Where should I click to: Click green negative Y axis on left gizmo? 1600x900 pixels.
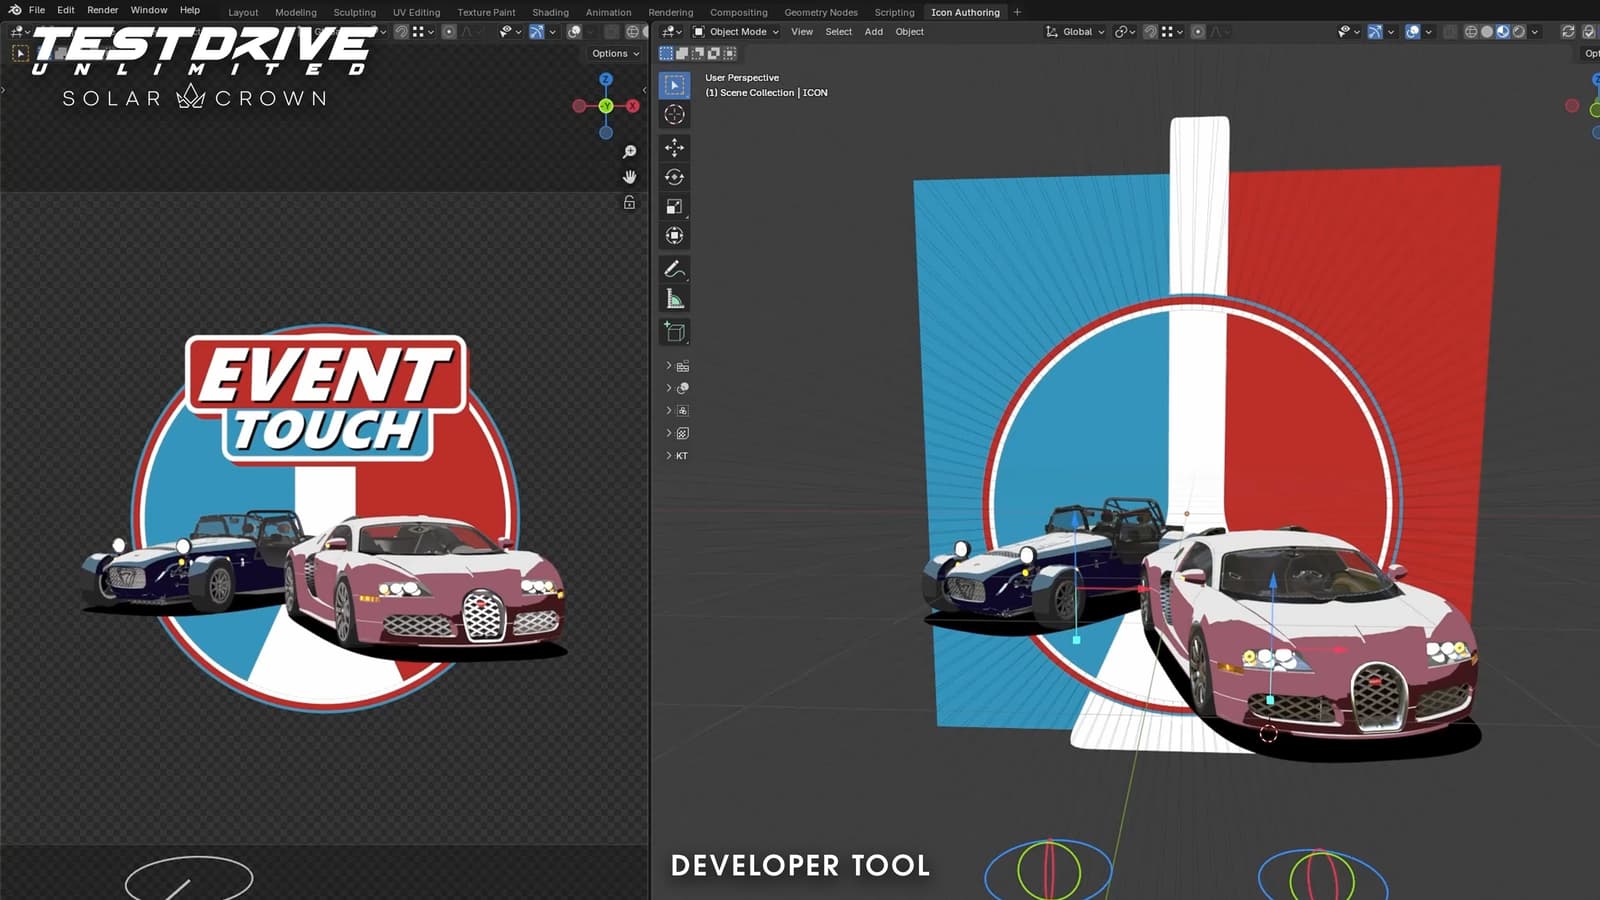click(x=606, y=106)
